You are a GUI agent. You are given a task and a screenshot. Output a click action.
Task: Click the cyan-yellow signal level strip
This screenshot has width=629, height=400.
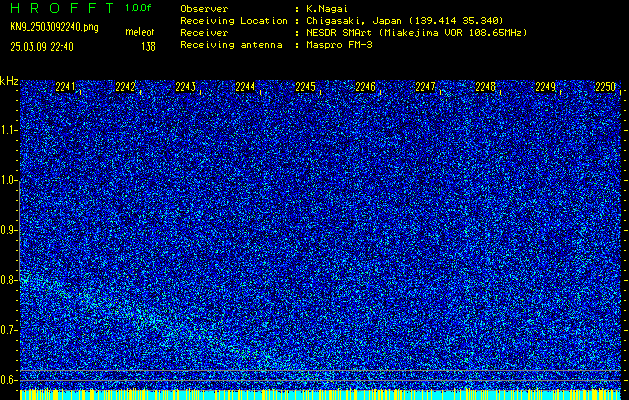coord(321,394)
